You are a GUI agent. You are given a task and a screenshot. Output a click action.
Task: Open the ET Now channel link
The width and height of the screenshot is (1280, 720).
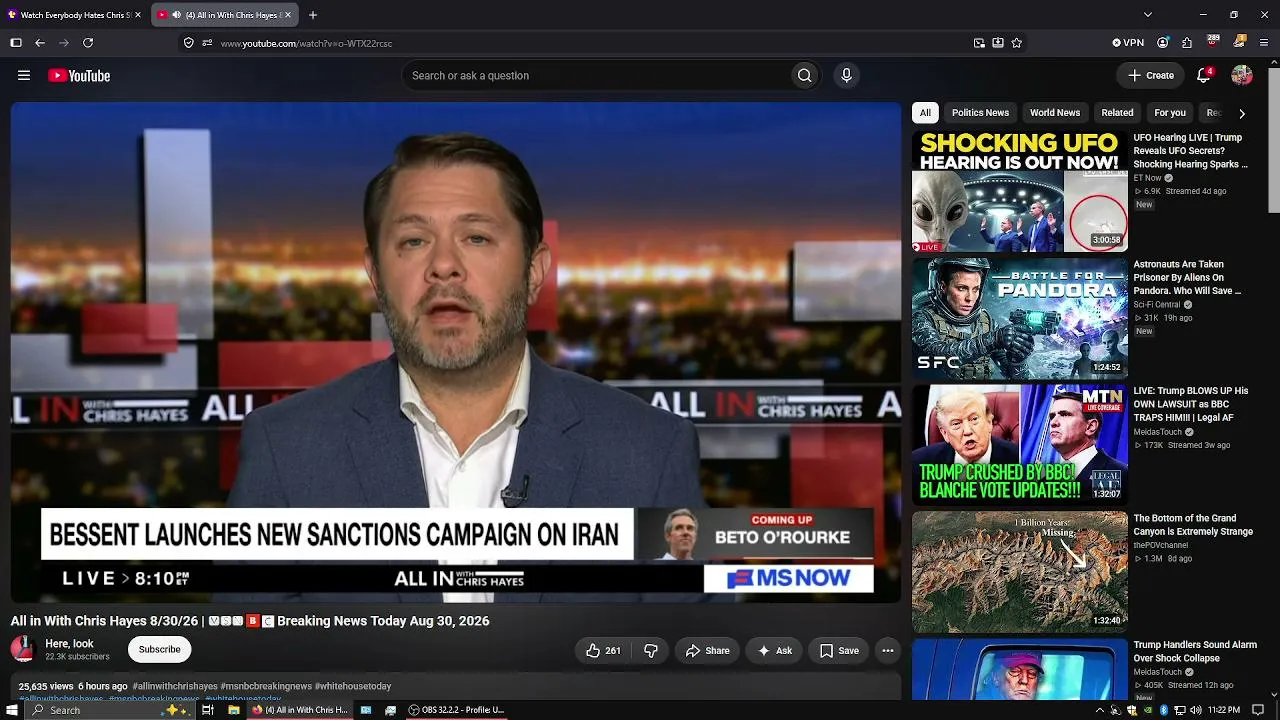1147,178
